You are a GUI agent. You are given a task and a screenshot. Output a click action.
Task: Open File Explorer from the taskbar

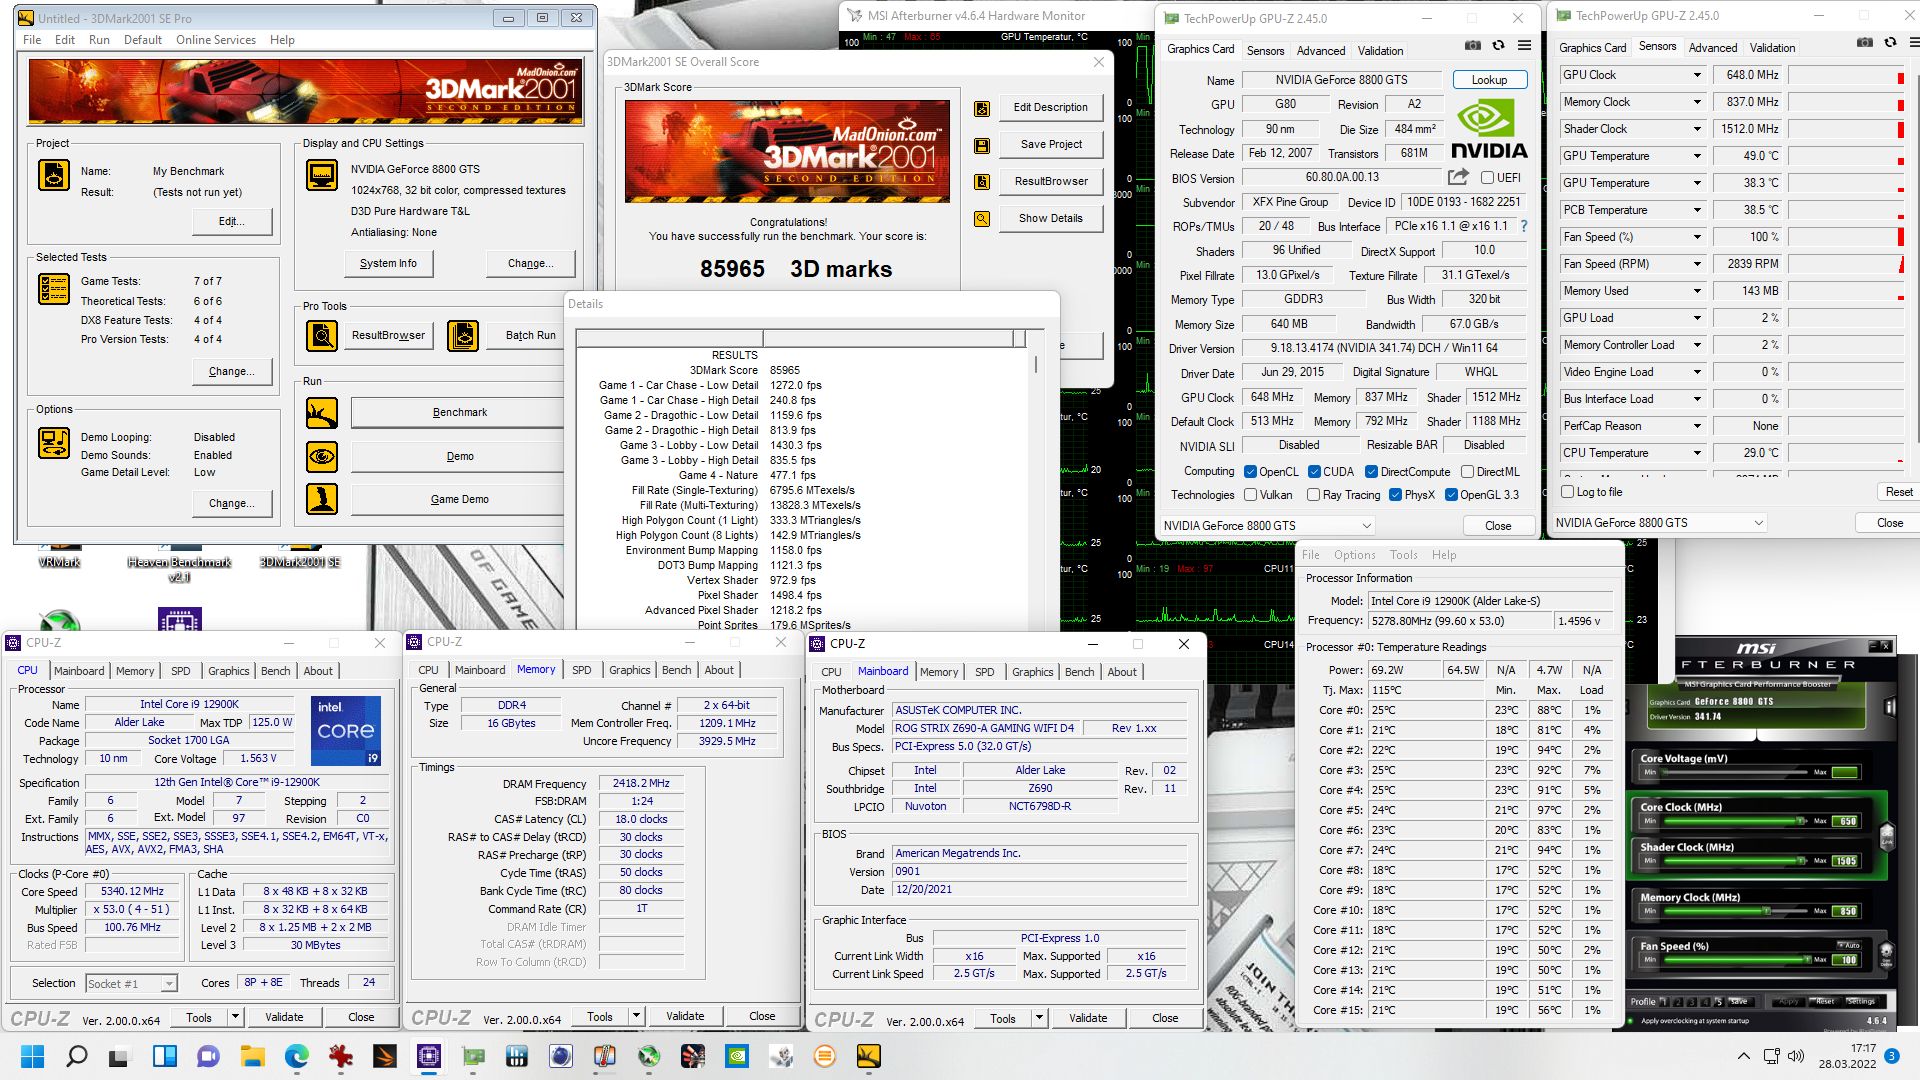tap(252, 1056)
